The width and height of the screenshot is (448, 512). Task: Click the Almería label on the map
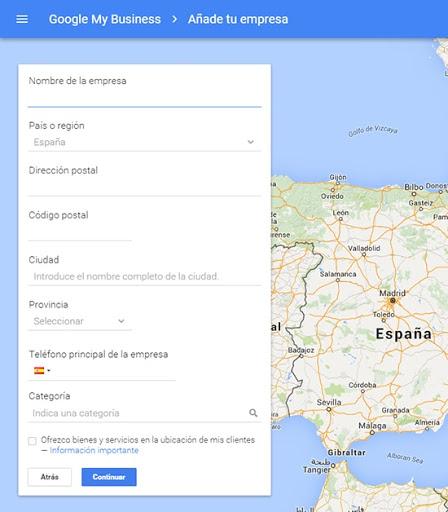point(427,422)
